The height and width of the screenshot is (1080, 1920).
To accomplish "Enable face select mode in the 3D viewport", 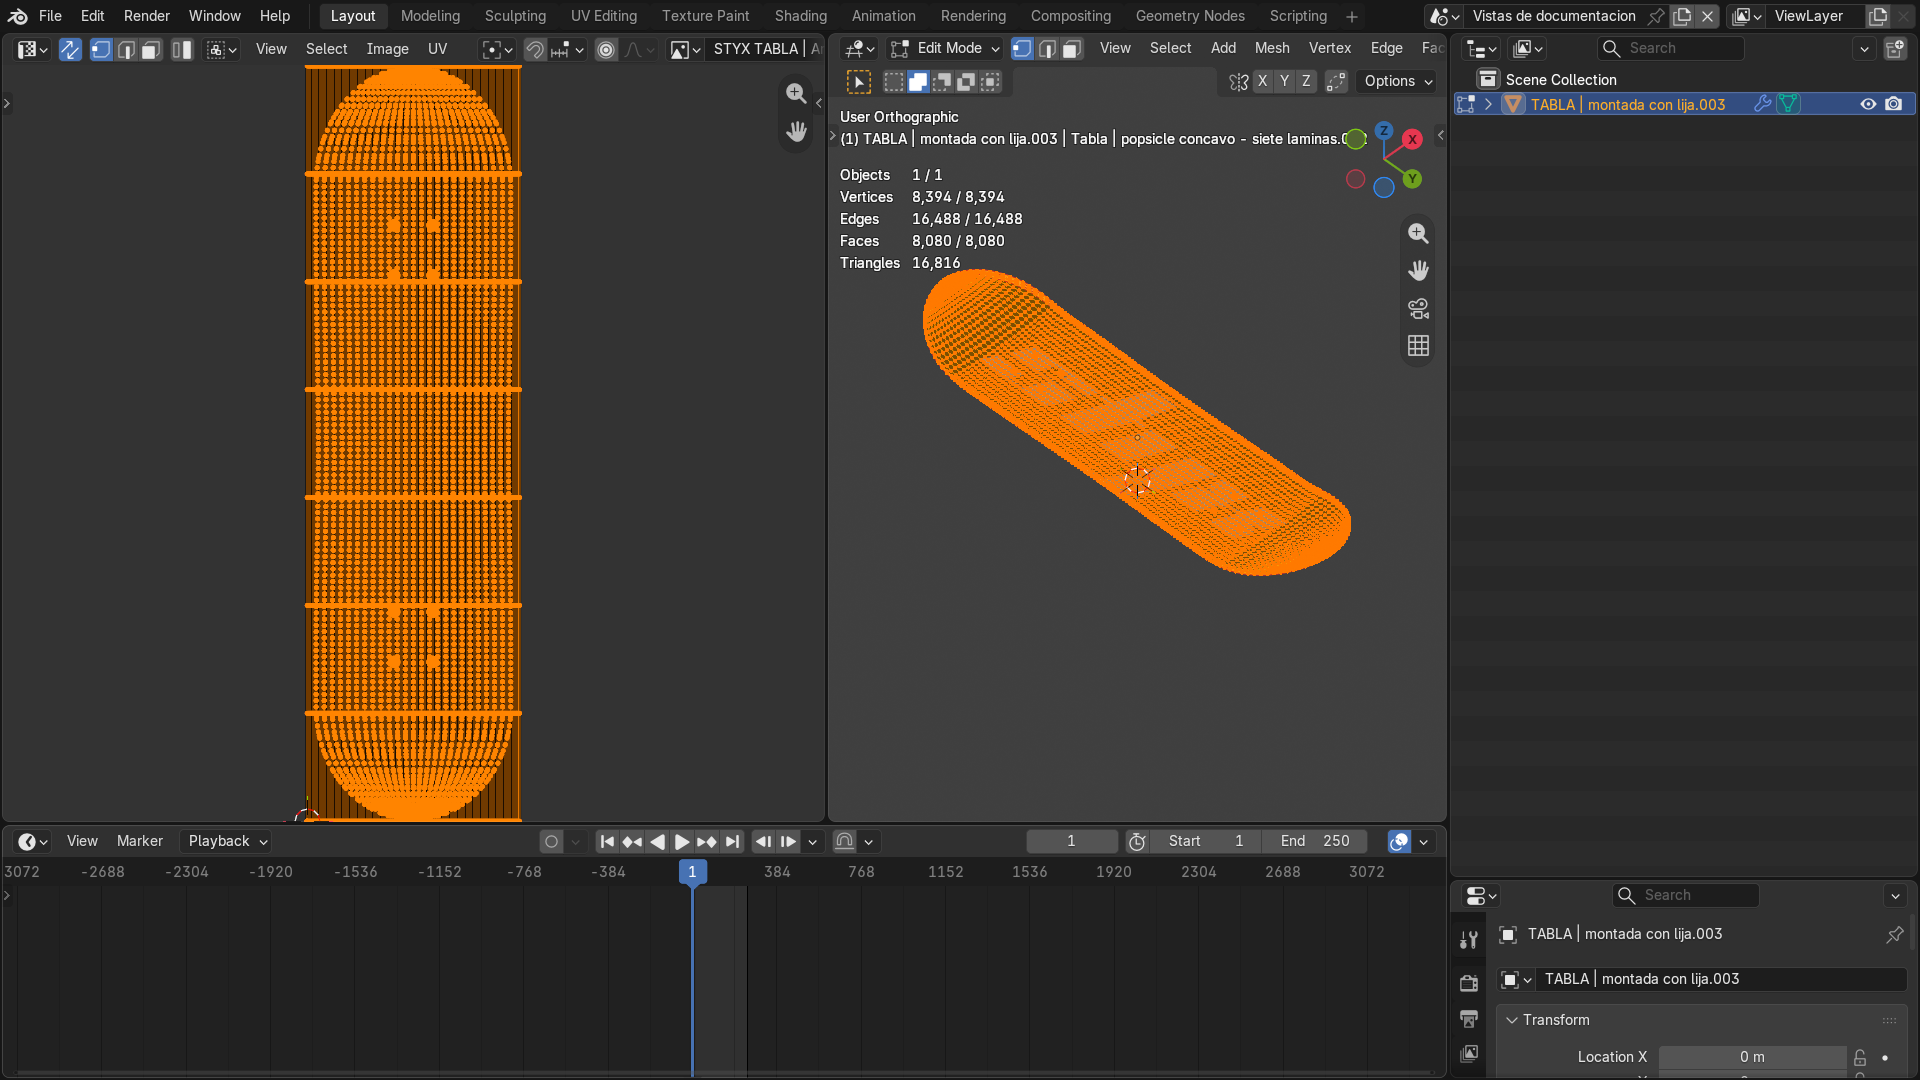I will point(1072,48).
